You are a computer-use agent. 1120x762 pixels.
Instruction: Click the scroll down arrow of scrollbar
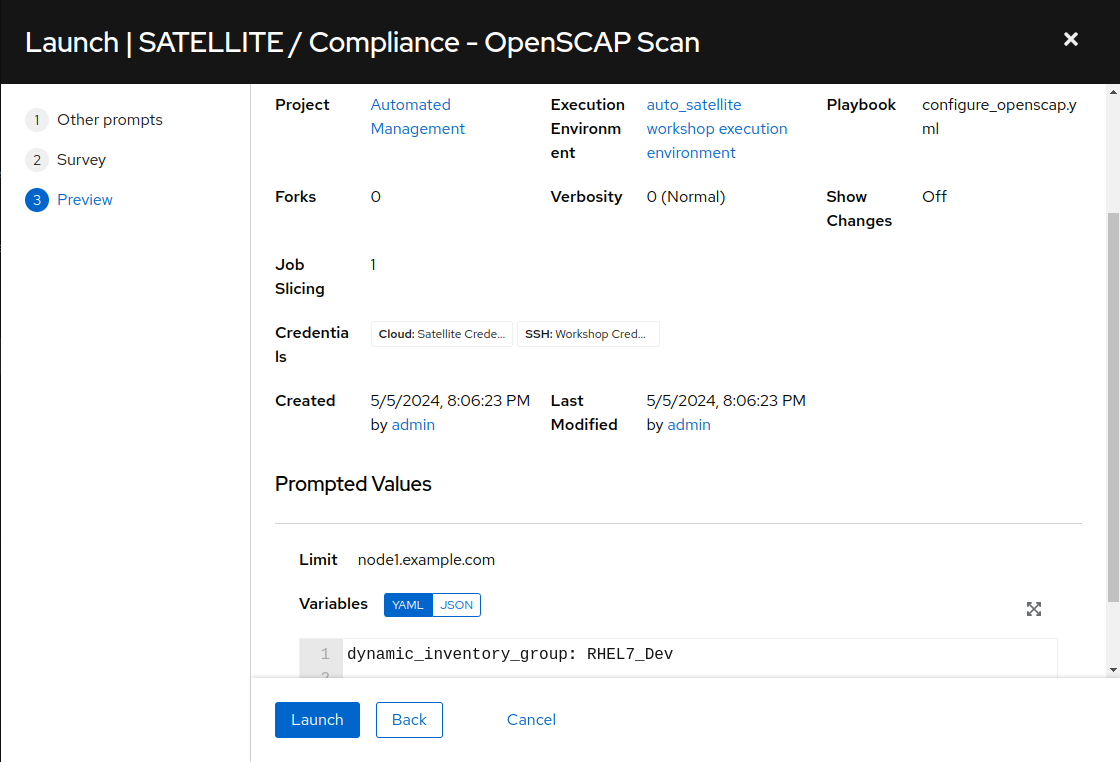(1113, 669)
